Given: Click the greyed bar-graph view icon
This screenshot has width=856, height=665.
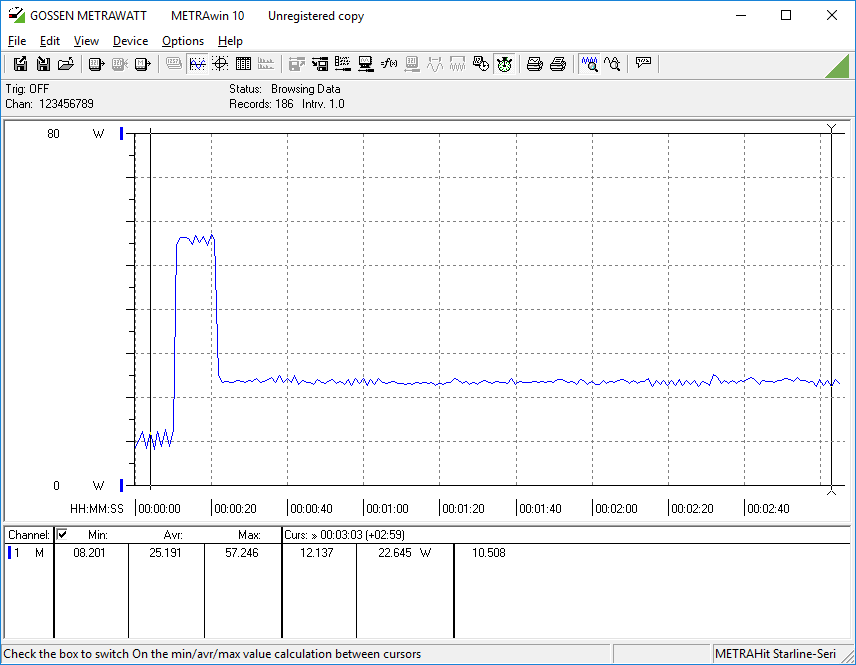Looking at the screenshot, I should (266, 64).
